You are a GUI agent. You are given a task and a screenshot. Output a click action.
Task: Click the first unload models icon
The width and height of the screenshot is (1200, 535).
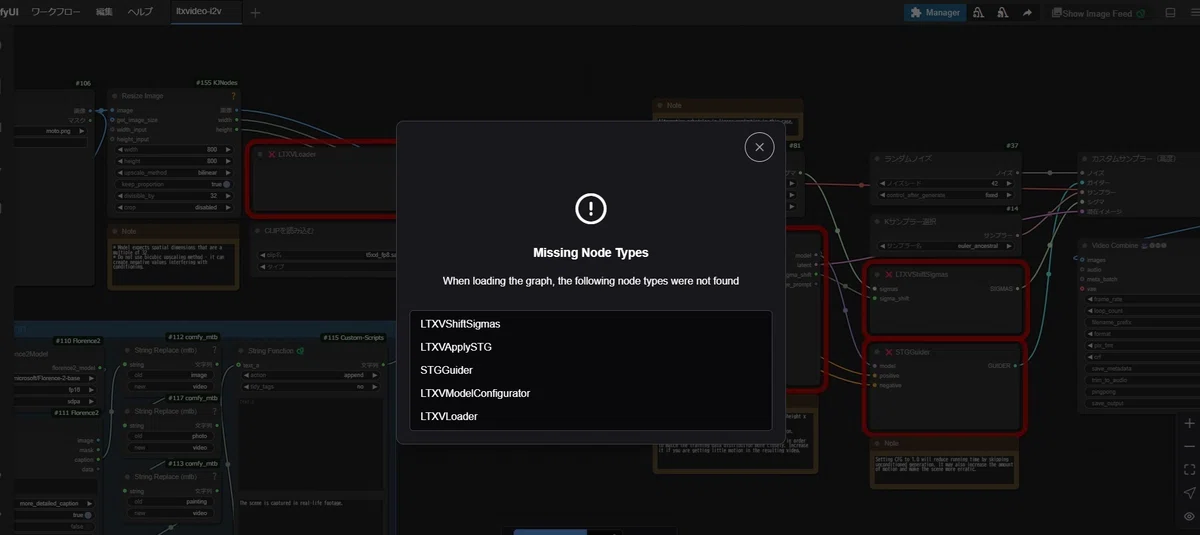point(977,13)
